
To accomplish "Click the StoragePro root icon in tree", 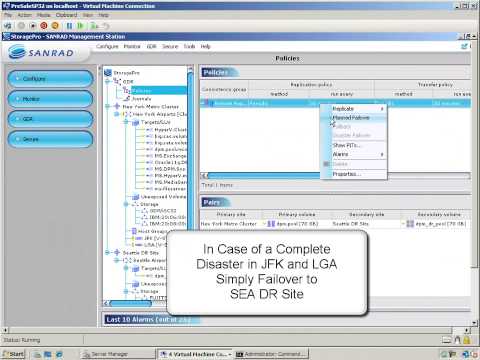I will point(108,72).
